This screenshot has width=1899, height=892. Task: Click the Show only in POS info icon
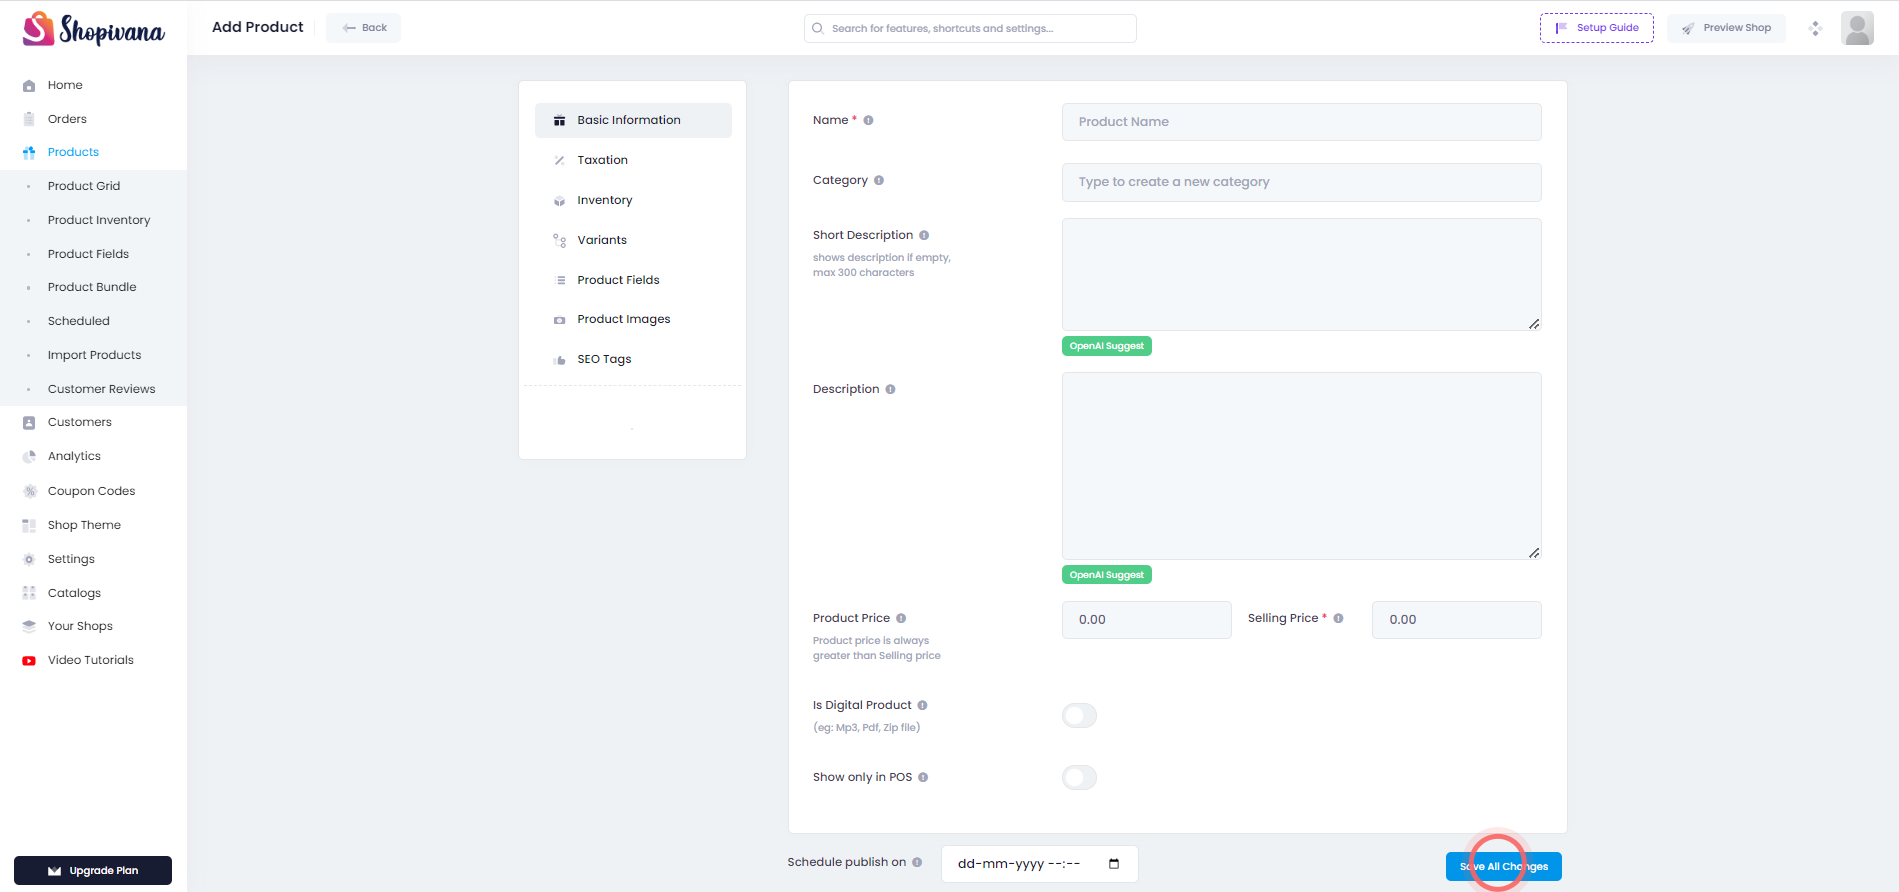(x=923, y=778)
